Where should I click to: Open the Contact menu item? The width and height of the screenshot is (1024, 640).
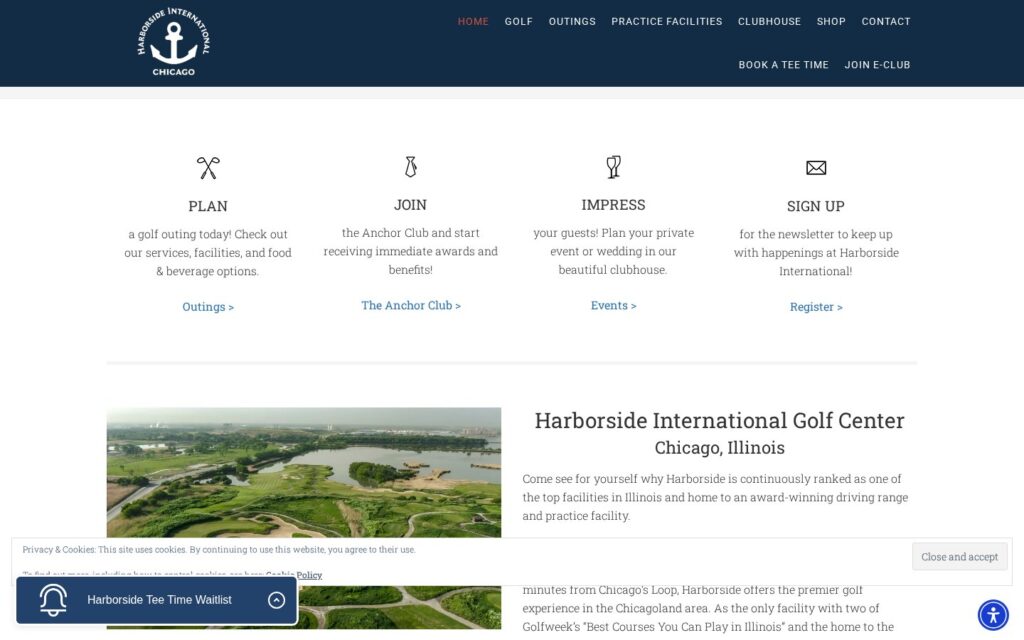click(886, 22)
